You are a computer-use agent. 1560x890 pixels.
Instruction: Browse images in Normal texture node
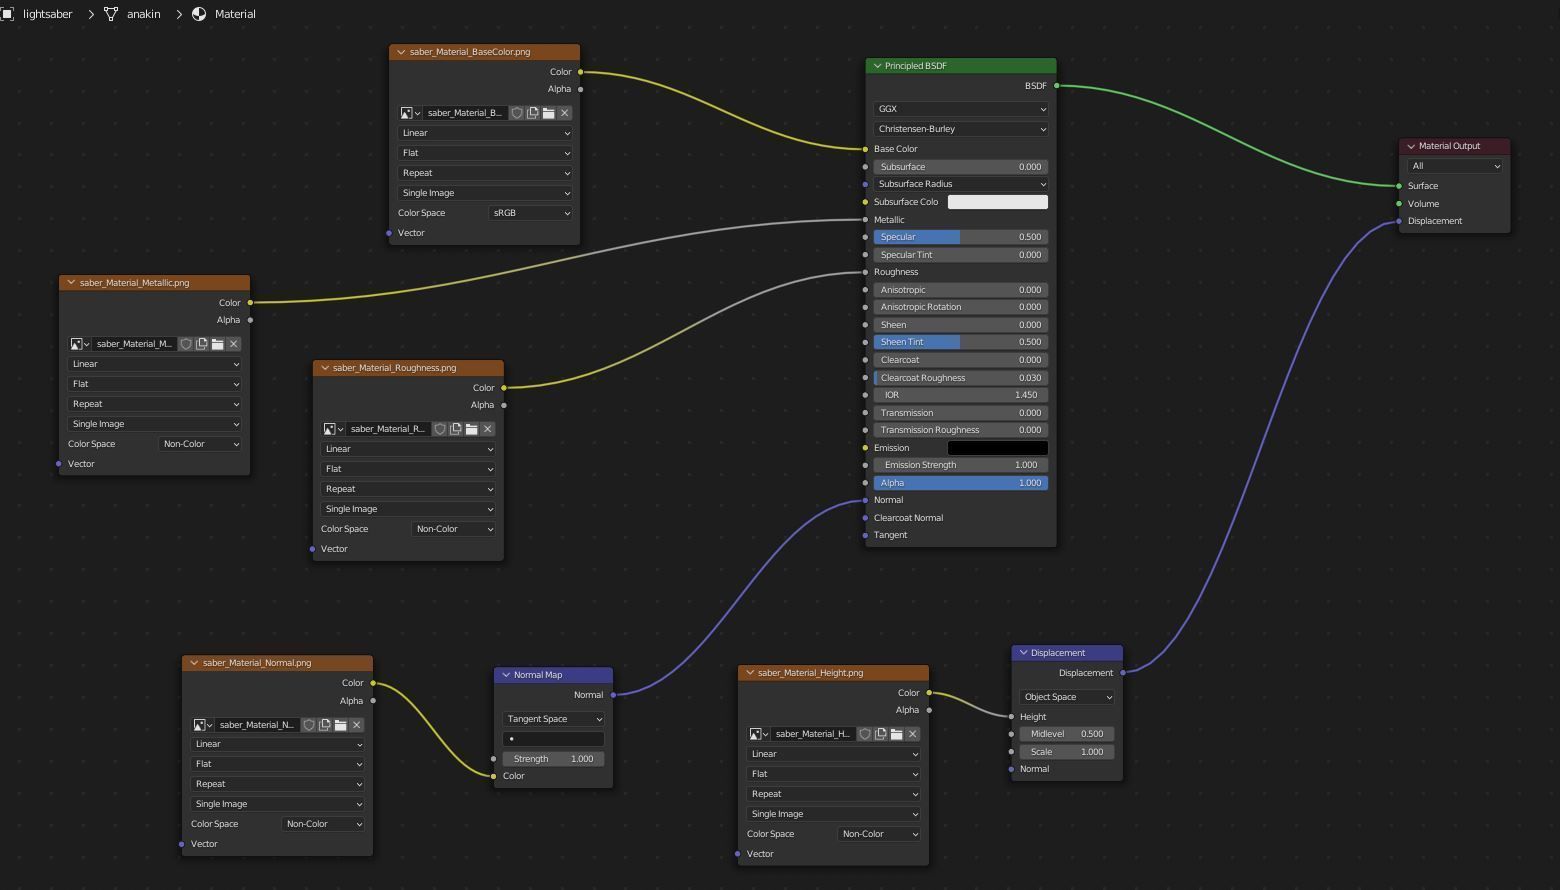coord(202,725)
